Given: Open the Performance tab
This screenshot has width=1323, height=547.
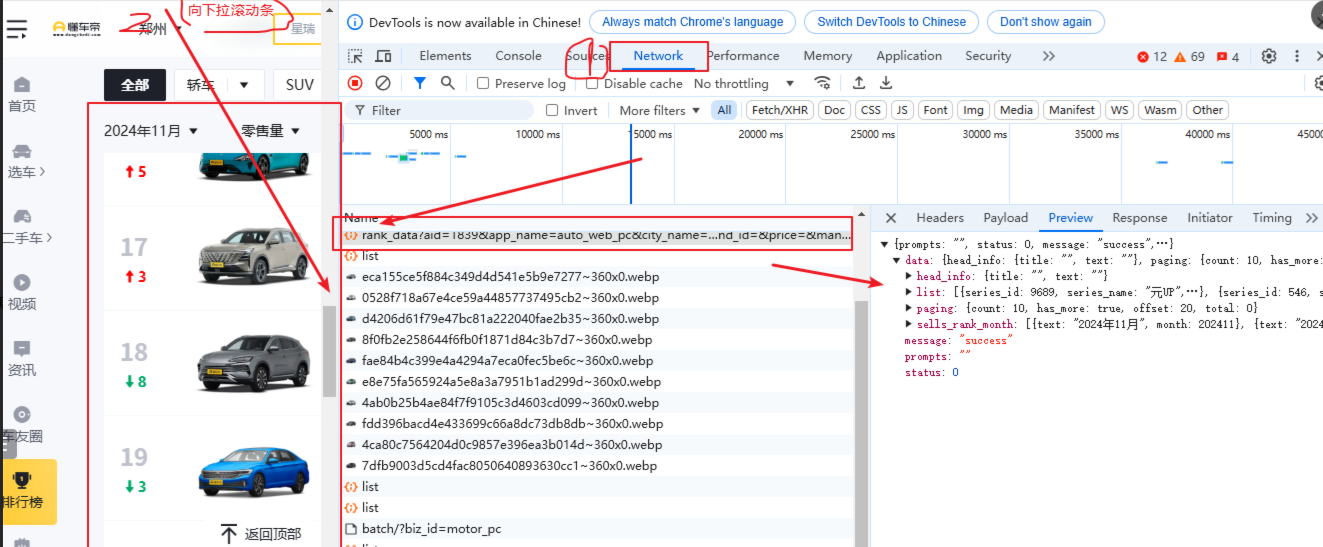Looking at the screenshot, I should tap(743, 56).
